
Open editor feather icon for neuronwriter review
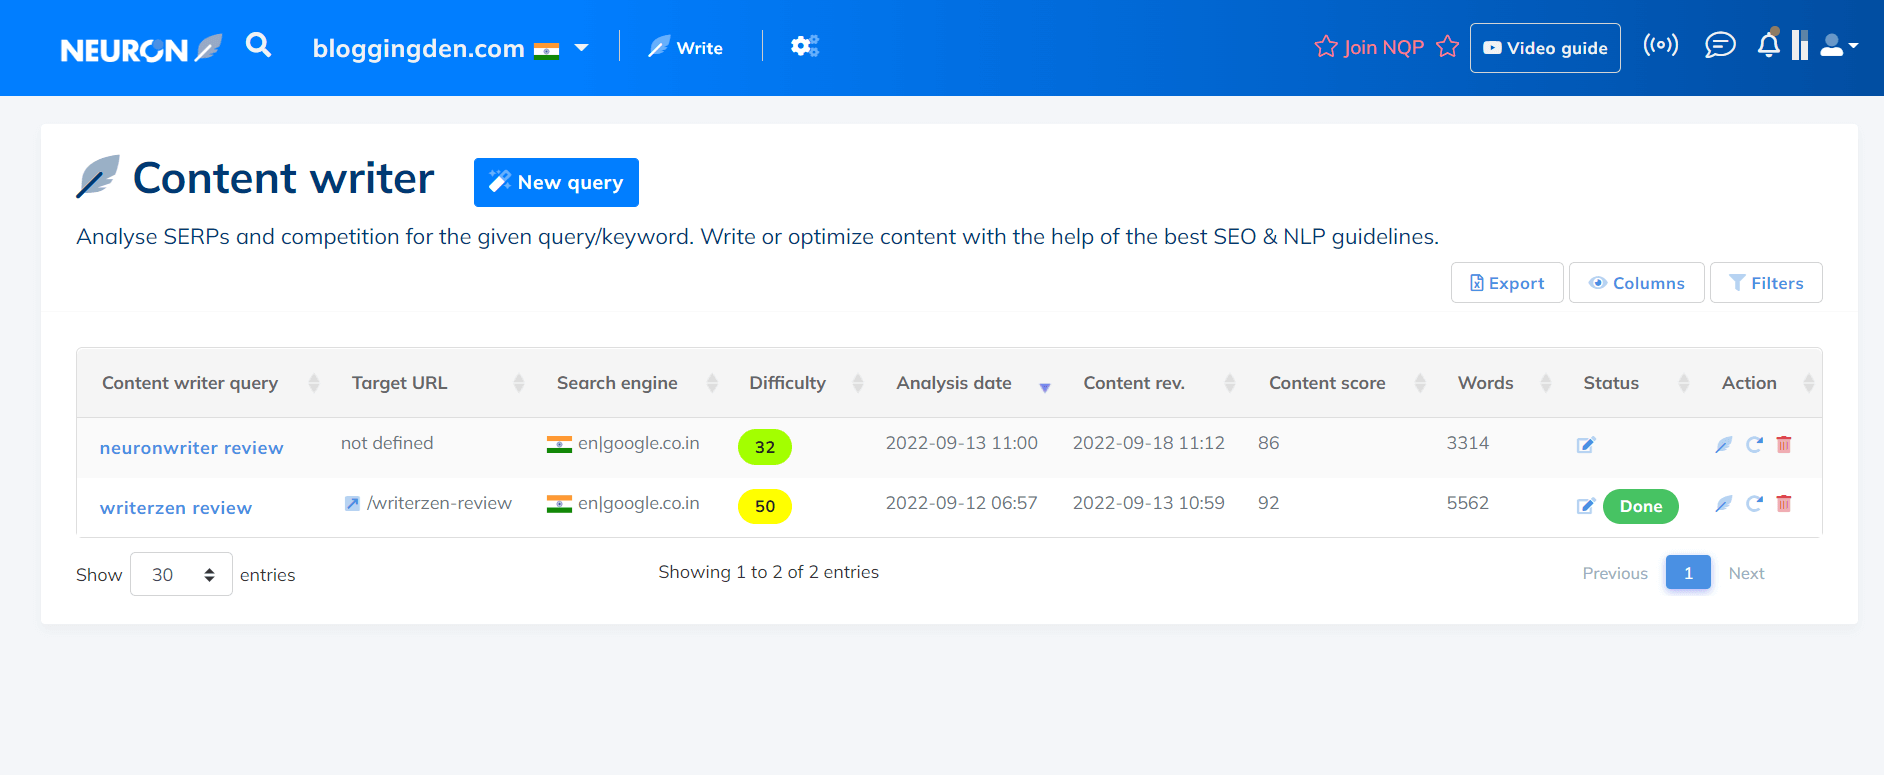[1723, 444]
